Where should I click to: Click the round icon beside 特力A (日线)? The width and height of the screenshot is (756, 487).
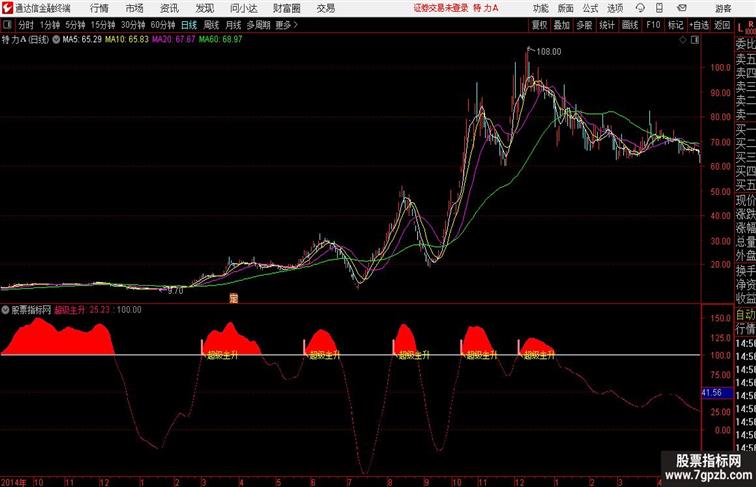pos(56,40)
